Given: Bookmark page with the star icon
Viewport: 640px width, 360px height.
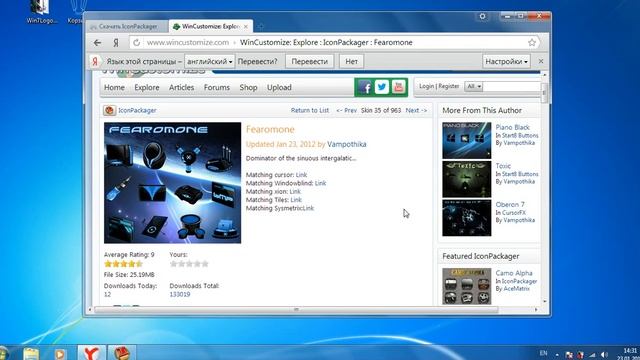Looking at the screenshot, I should coord(531,42).
